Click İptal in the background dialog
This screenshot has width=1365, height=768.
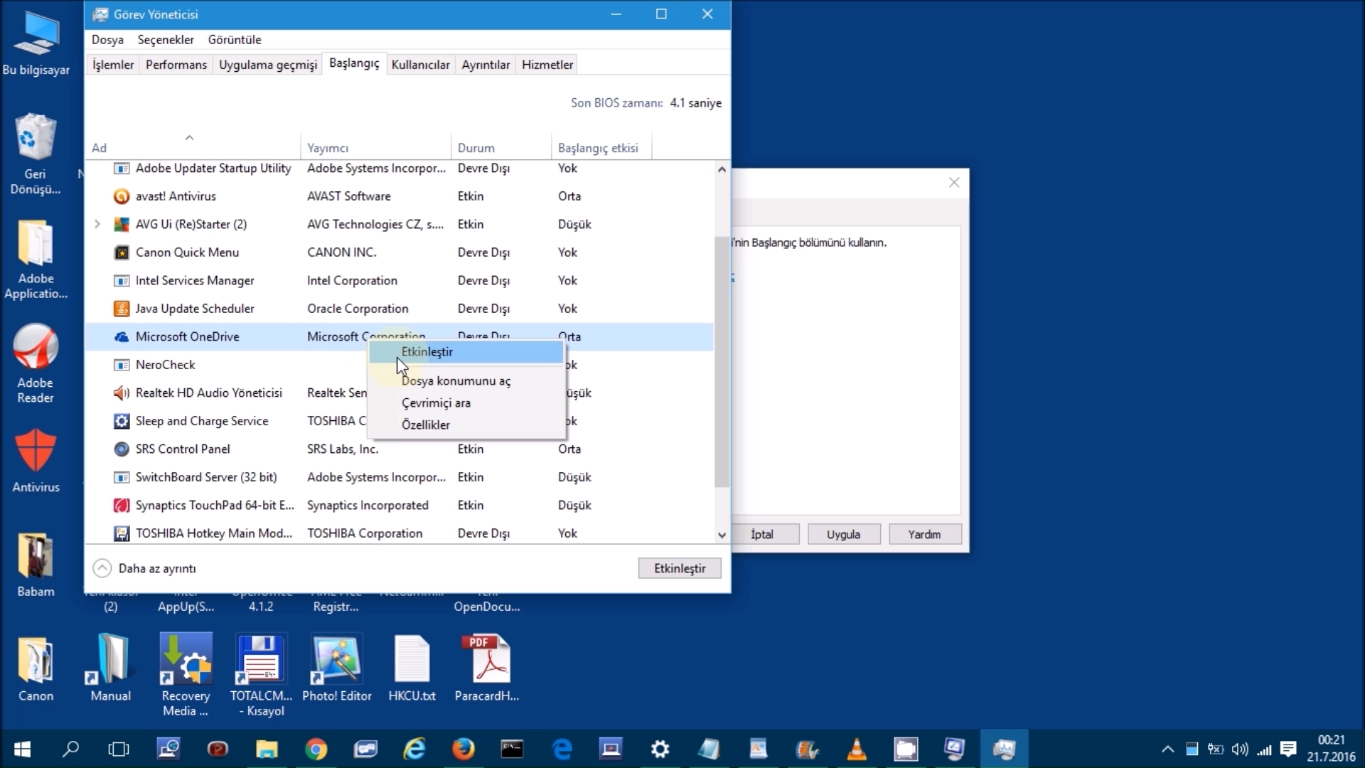(762, 534)
